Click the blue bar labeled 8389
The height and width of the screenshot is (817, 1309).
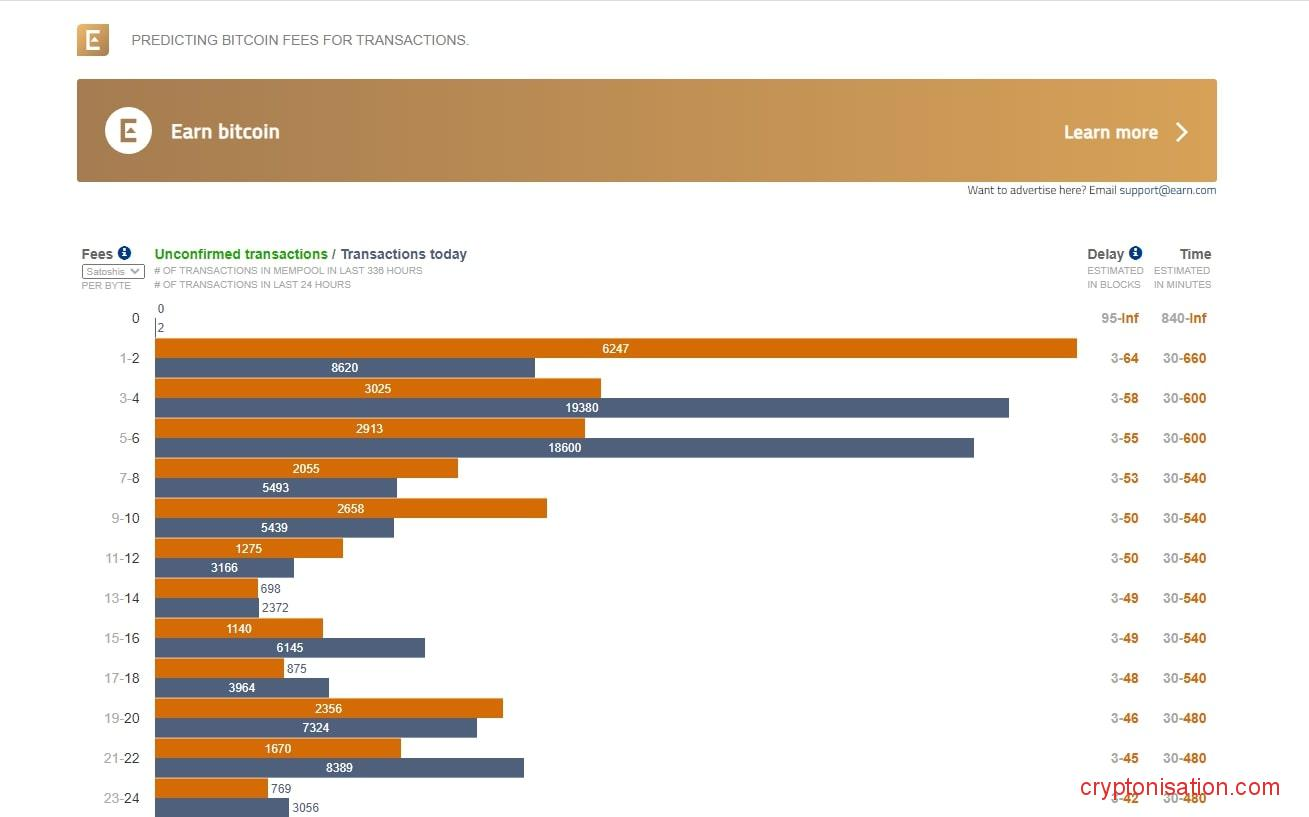pos(339,768)
